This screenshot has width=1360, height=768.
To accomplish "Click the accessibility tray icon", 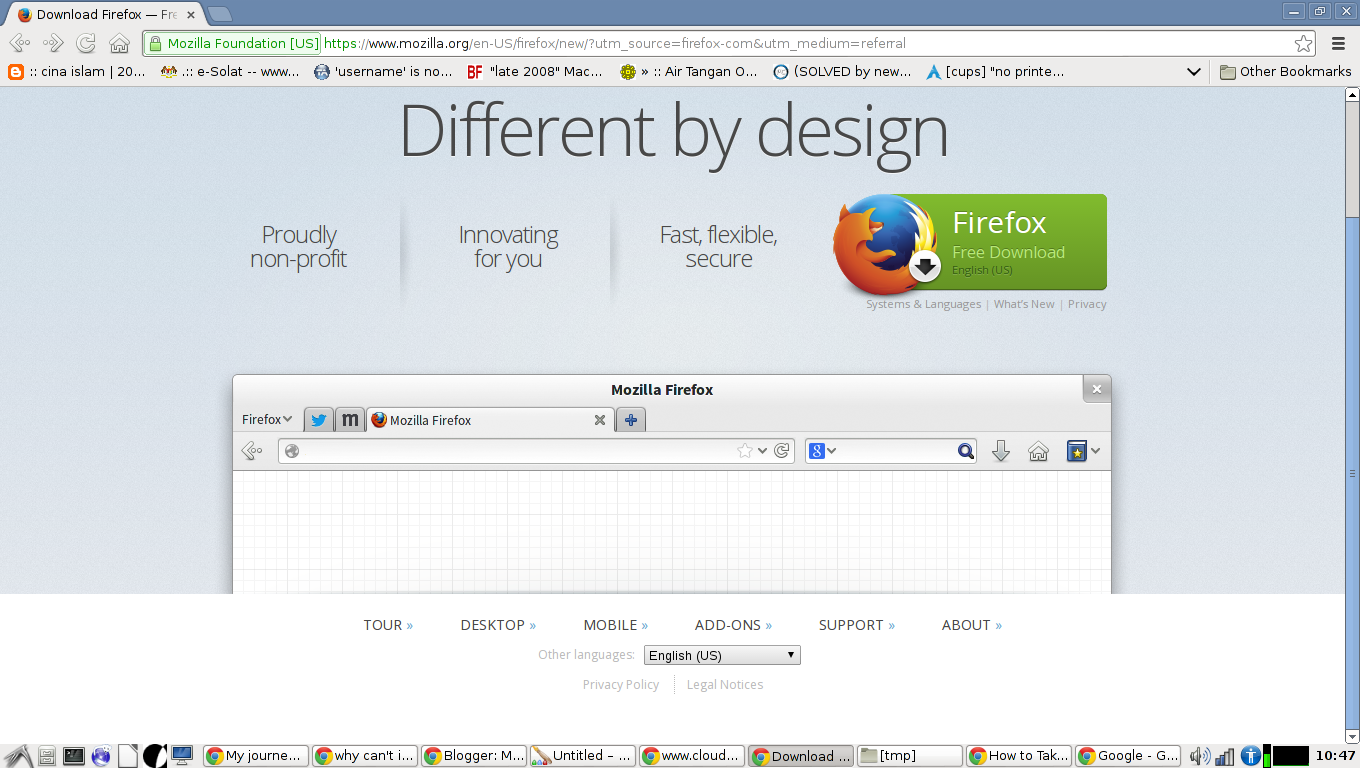I will pyautogui.click(x=1250, y=756).
